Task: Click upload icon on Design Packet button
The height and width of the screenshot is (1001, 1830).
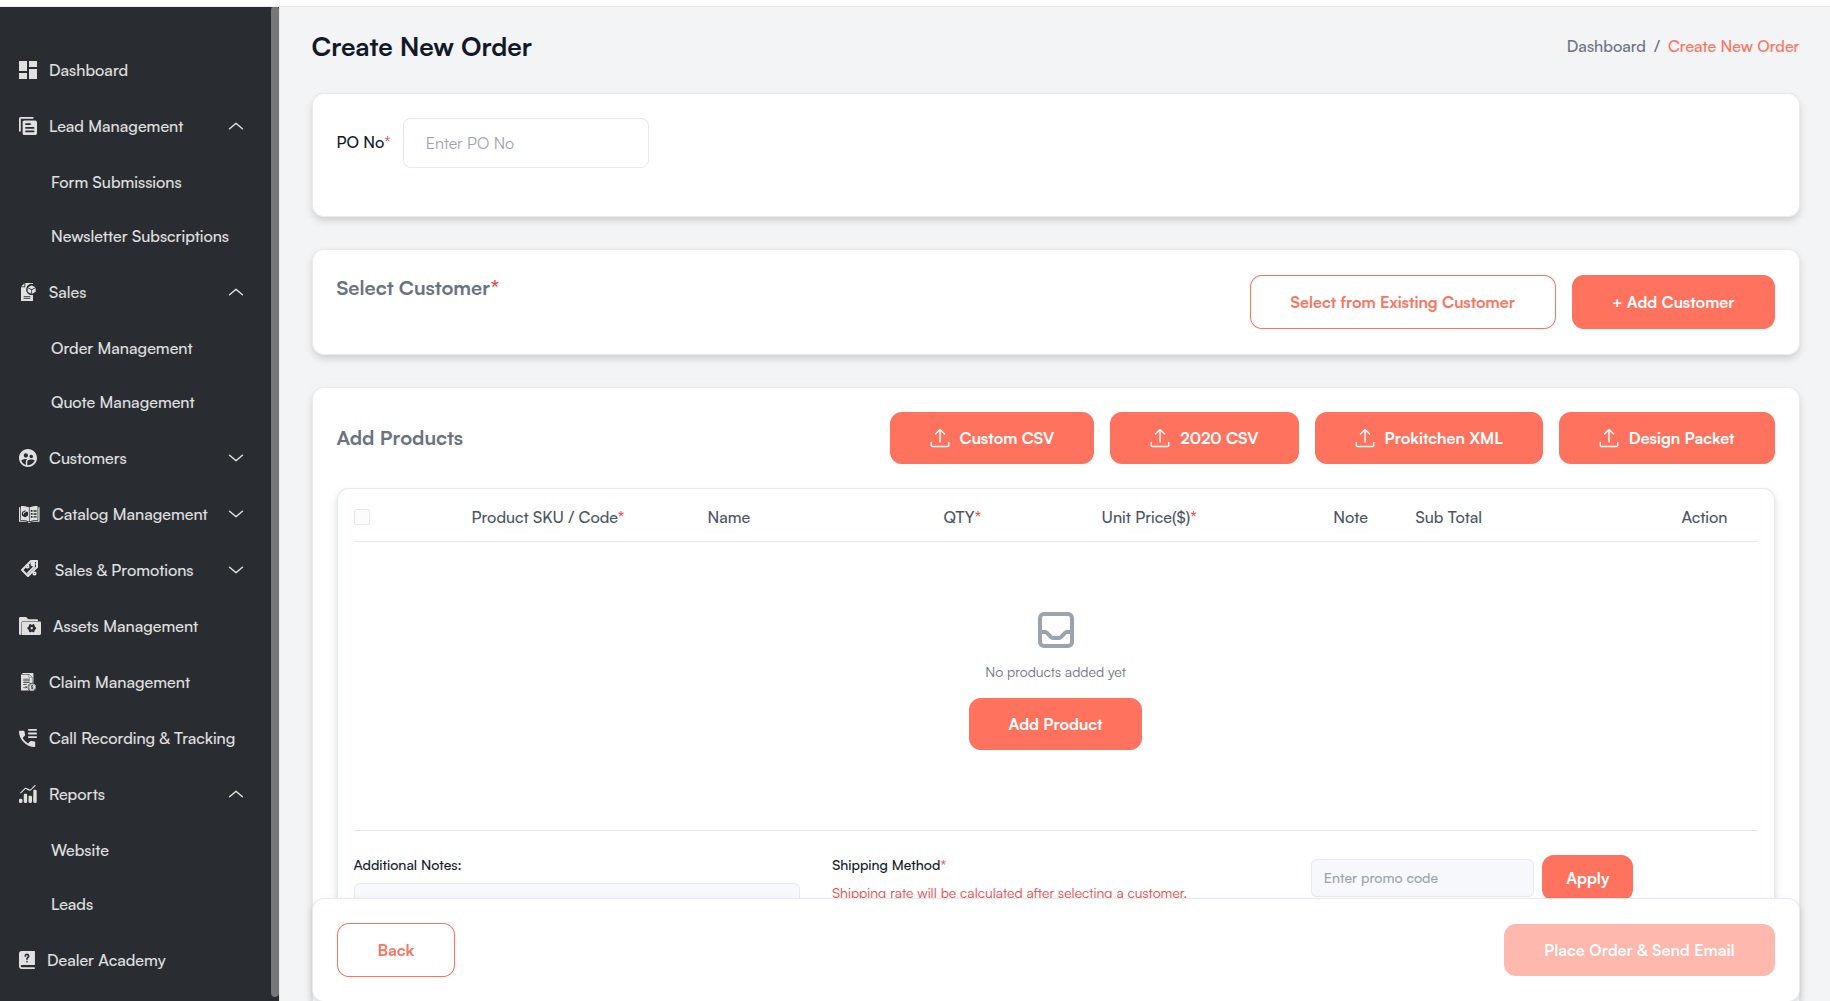Action: (1609, 438)
